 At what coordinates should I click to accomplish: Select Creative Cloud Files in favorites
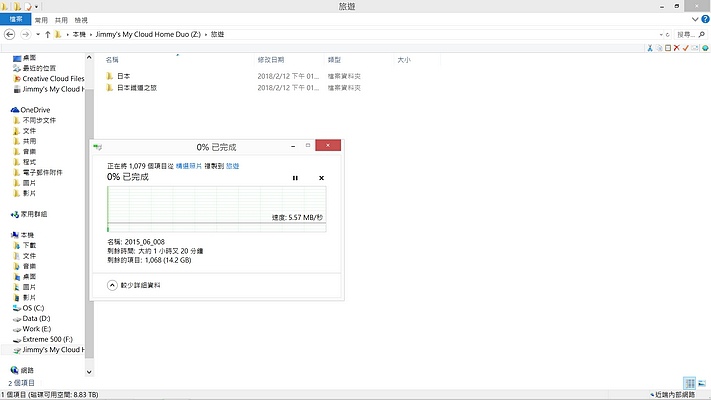point(49,78)
